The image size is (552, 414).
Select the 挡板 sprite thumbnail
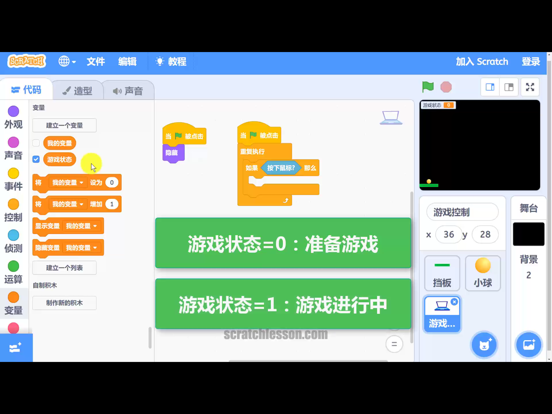point(442,273)
